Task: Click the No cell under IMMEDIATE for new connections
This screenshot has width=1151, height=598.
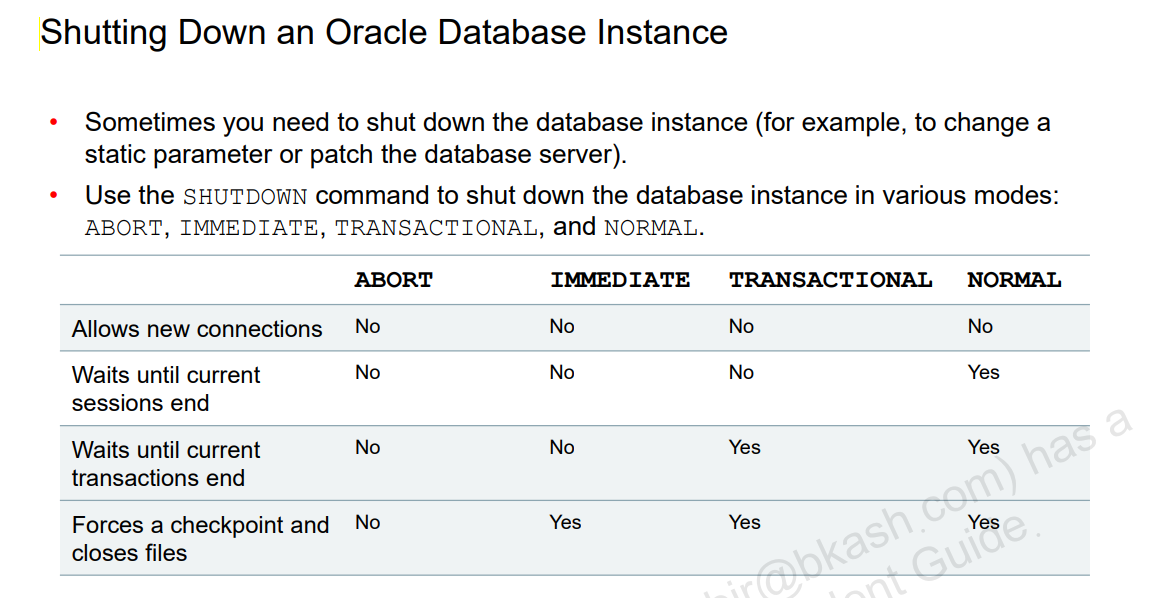Action: click(x=562, y=327)
